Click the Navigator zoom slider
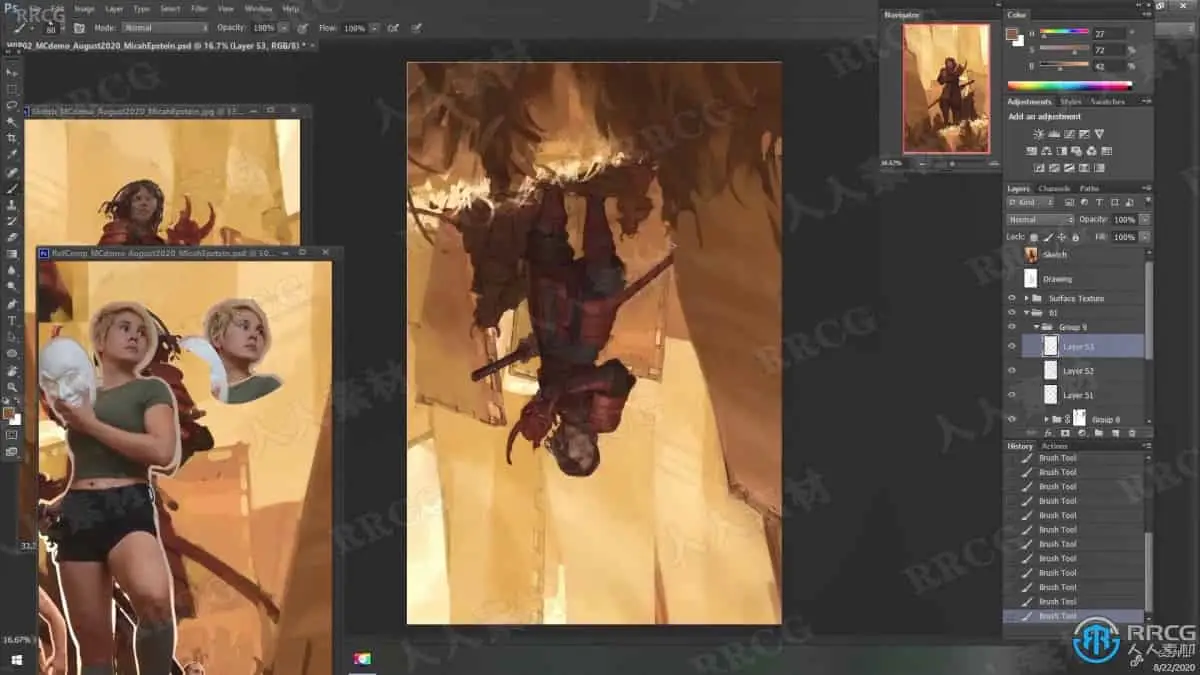The width and height of the screenshot is (1200, 675). click(x=951, y=163)
